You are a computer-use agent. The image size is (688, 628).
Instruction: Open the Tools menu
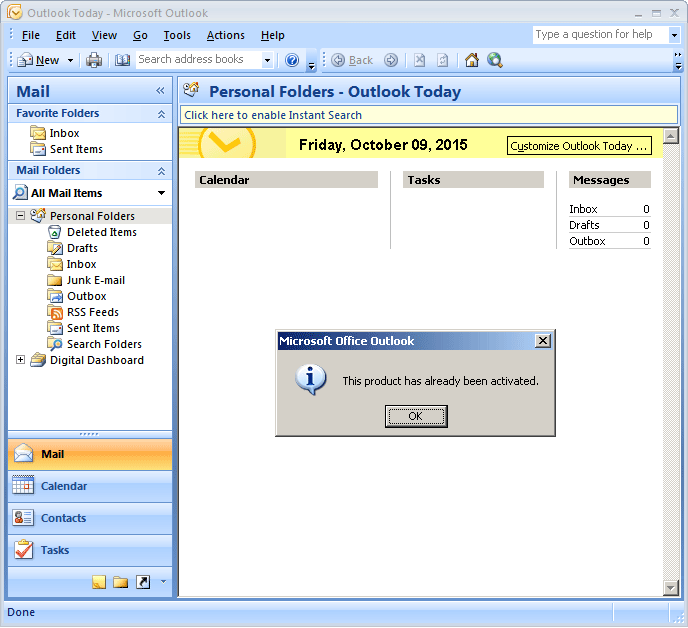click(x=177, y=35)
